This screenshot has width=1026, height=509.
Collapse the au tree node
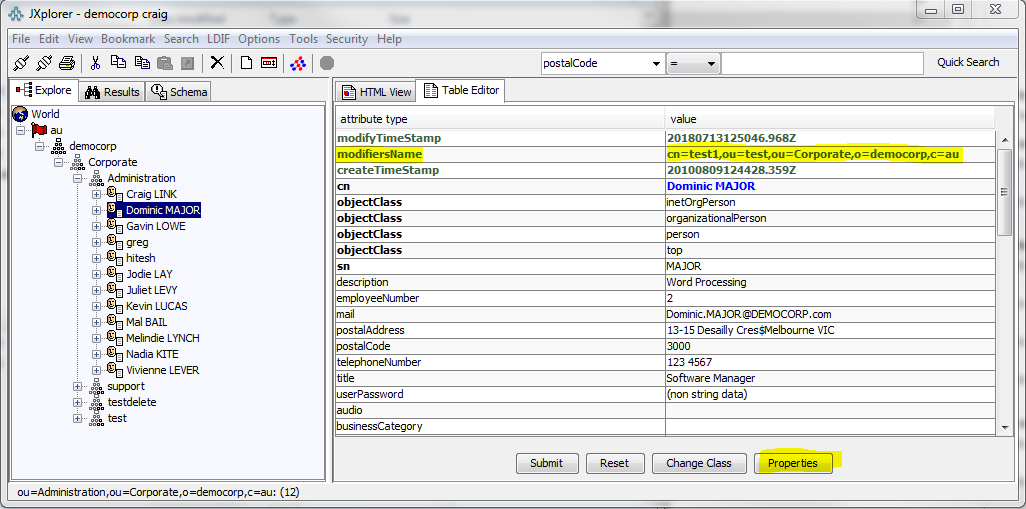pyautogui.click(x=20, y=130)
